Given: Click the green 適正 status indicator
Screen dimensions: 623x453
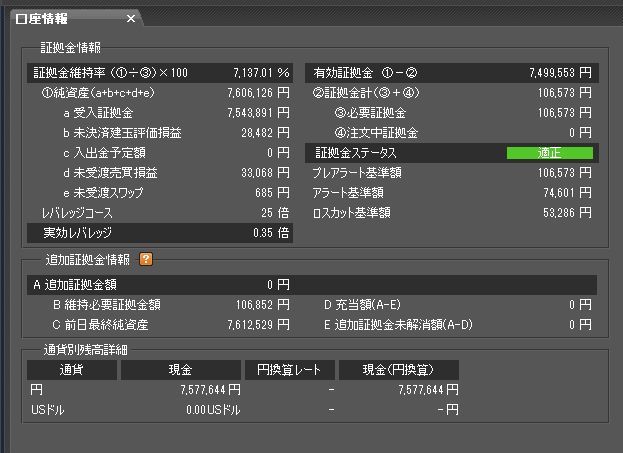Looking at the screenshot, I should point(549,153).
